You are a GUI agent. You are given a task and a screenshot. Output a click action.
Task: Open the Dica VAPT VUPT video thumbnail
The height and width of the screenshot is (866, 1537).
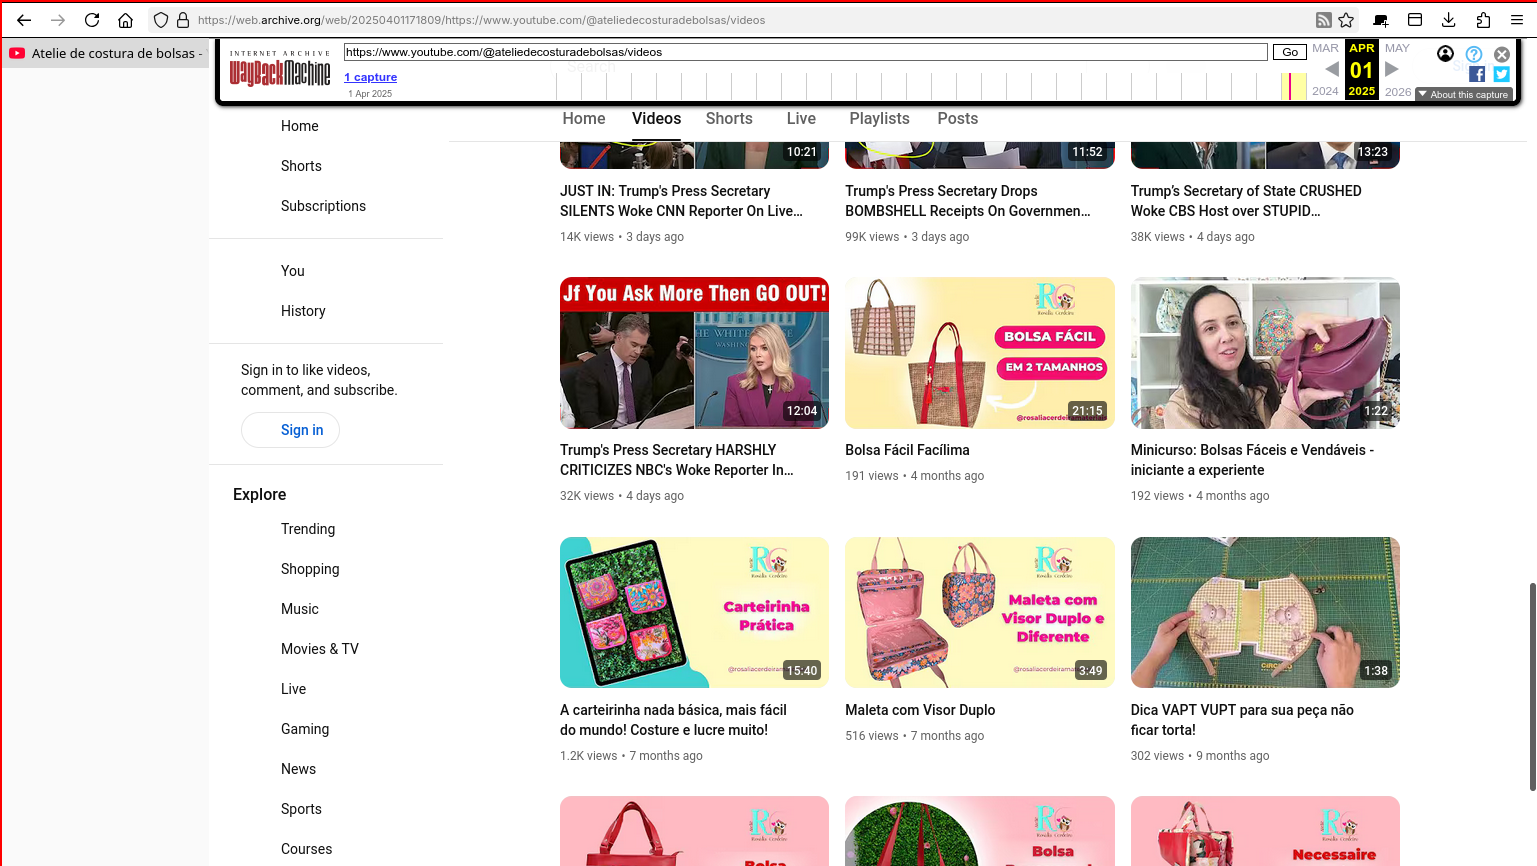[x=1265, y=612]
